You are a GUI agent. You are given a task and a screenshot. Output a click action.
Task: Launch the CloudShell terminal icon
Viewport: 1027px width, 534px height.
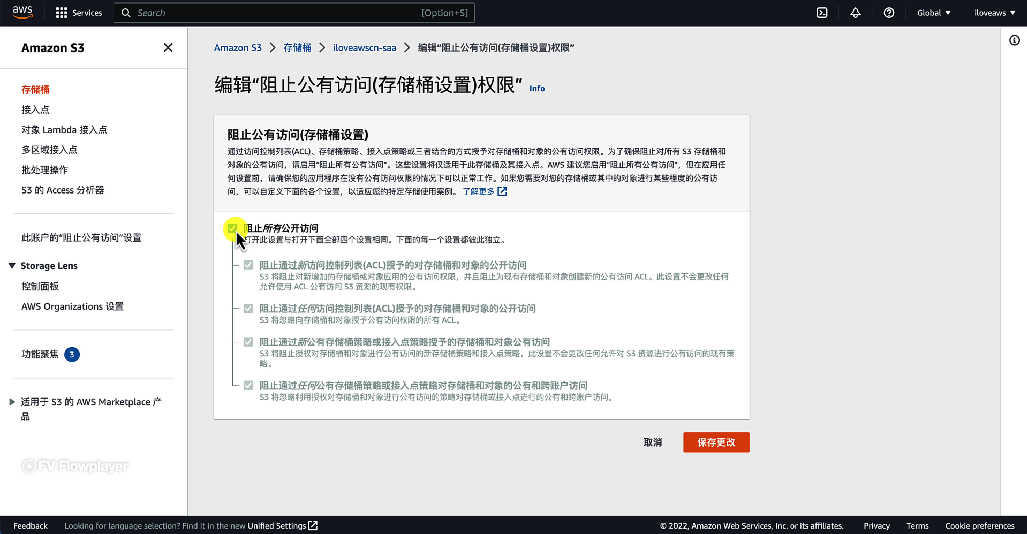pos(822,12)
